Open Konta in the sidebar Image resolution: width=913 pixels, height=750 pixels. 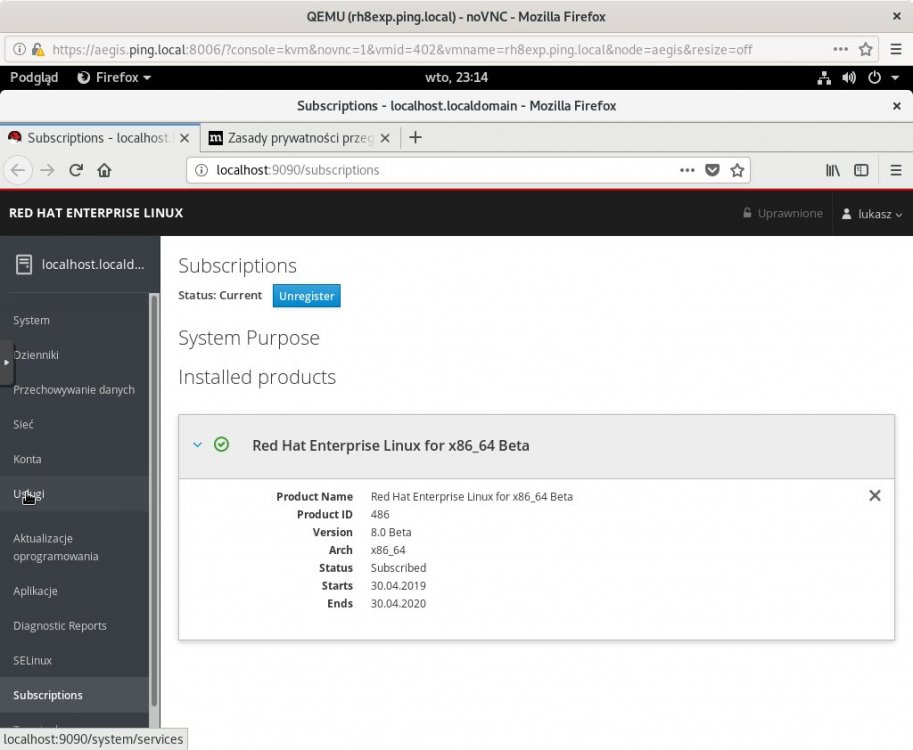click(x=27, y=459)
